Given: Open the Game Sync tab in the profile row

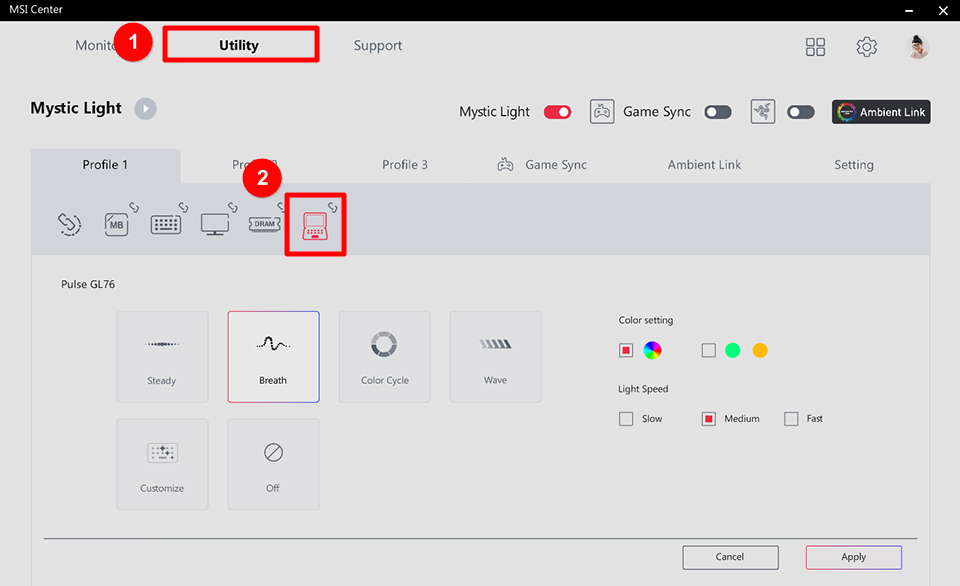Looking at the screenshot, I should 542,165.
